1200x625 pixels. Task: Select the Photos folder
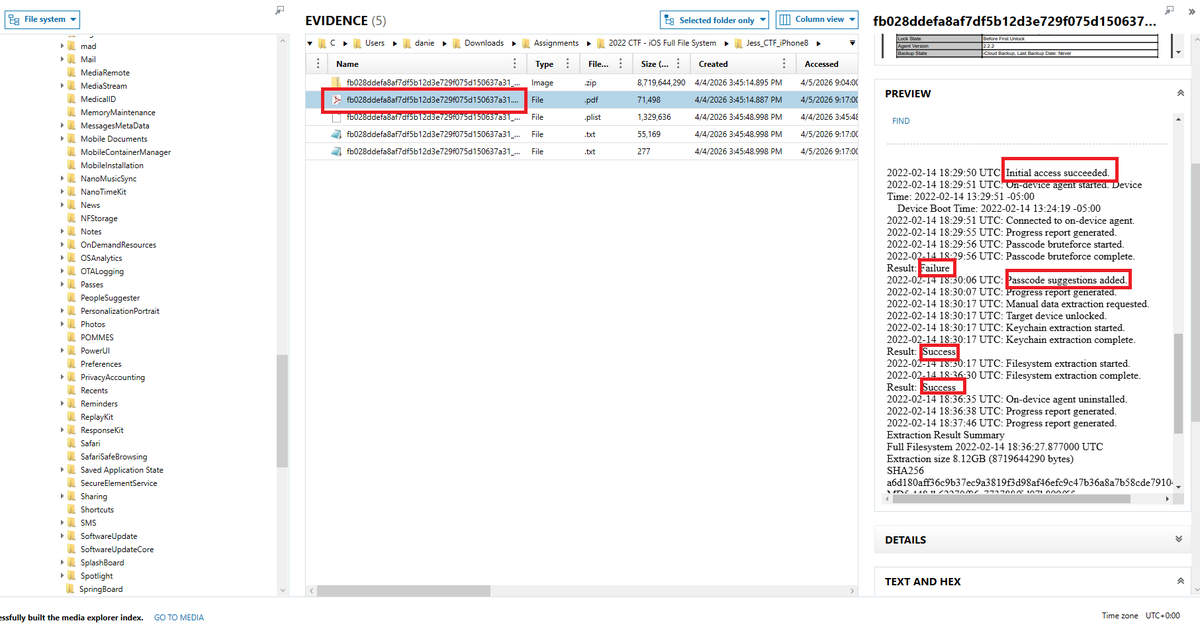pos(93,324)
